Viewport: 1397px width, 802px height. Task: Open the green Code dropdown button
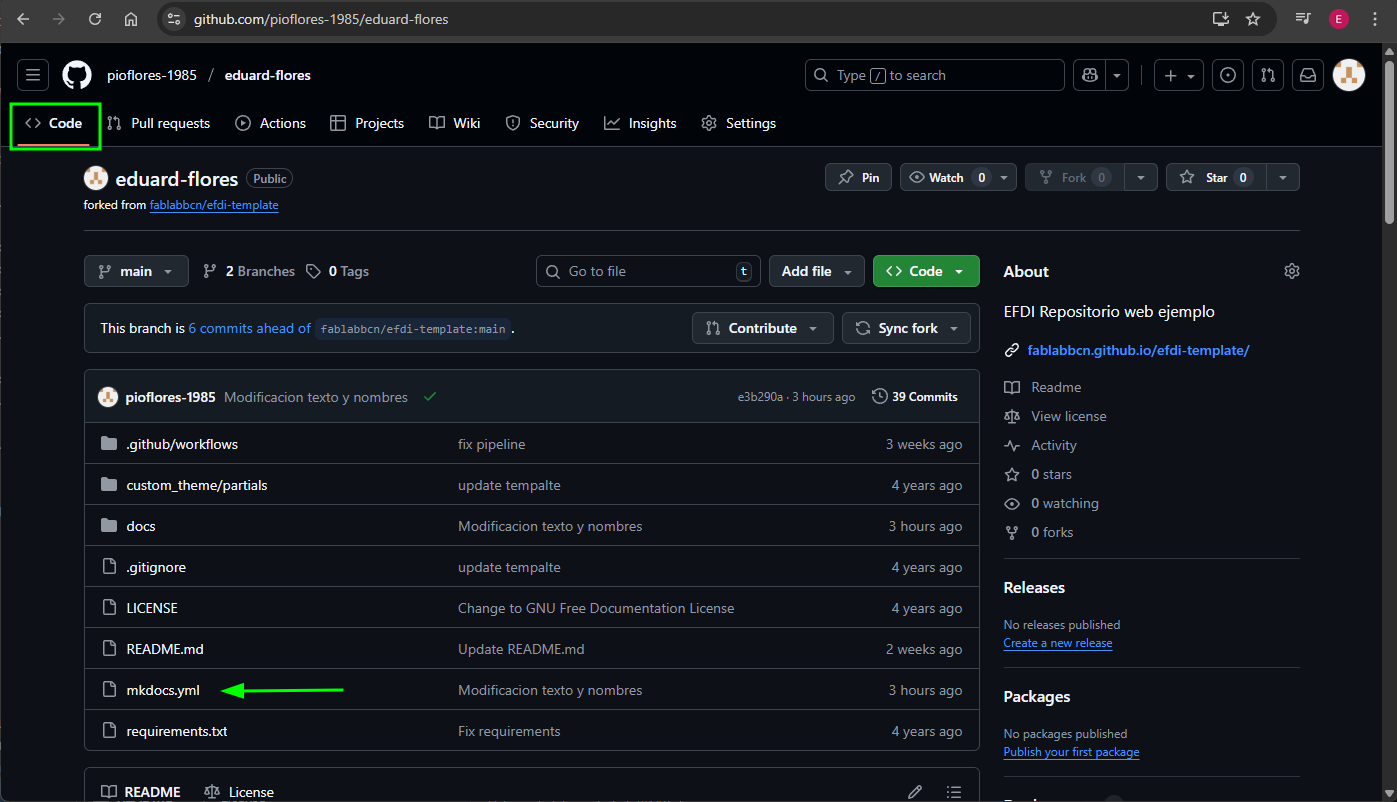tap(925, 271)
